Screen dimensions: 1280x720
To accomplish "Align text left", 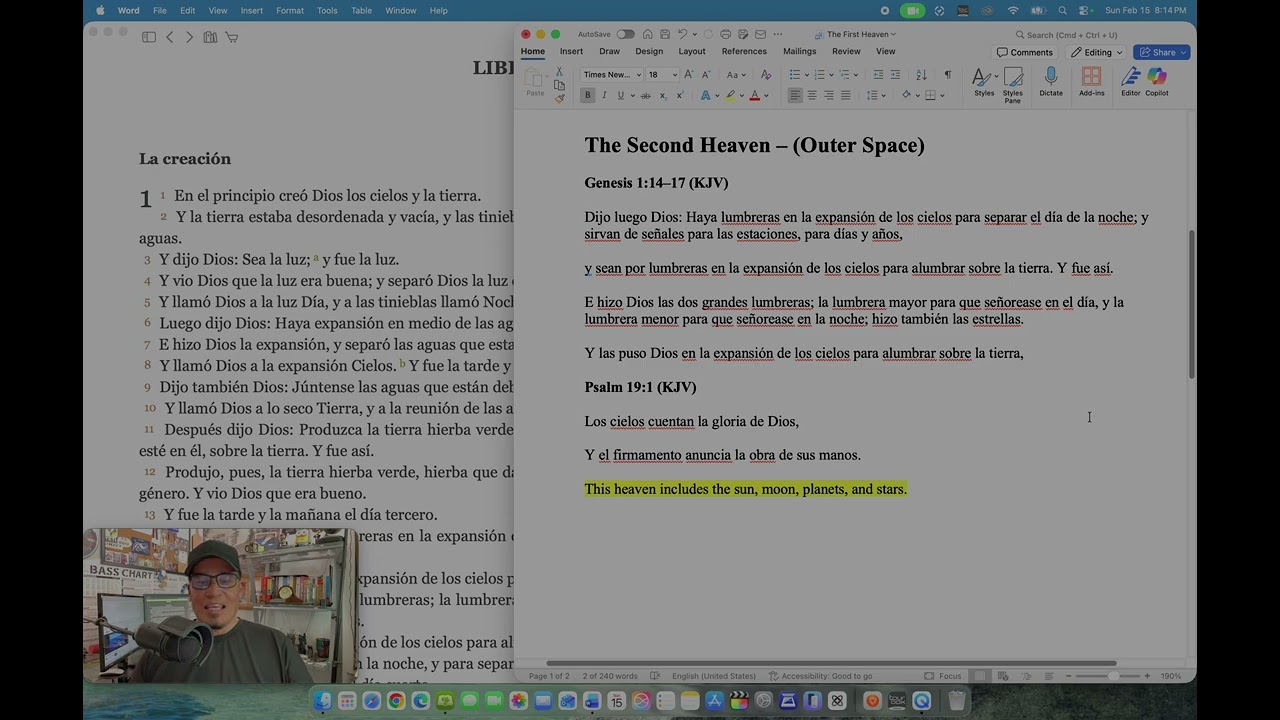I will [795, 95].
